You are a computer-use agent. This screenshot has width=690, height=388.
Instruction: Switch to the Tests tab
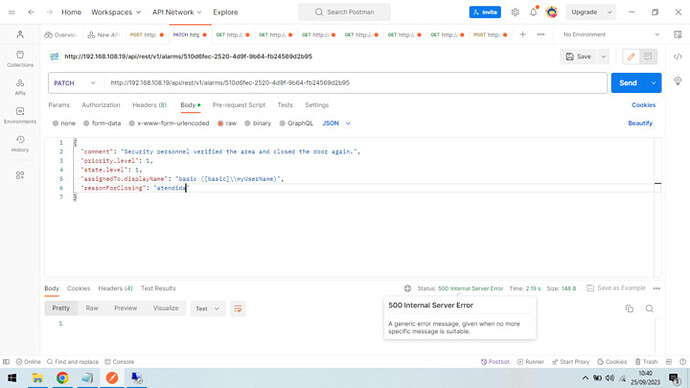[285, 105]
